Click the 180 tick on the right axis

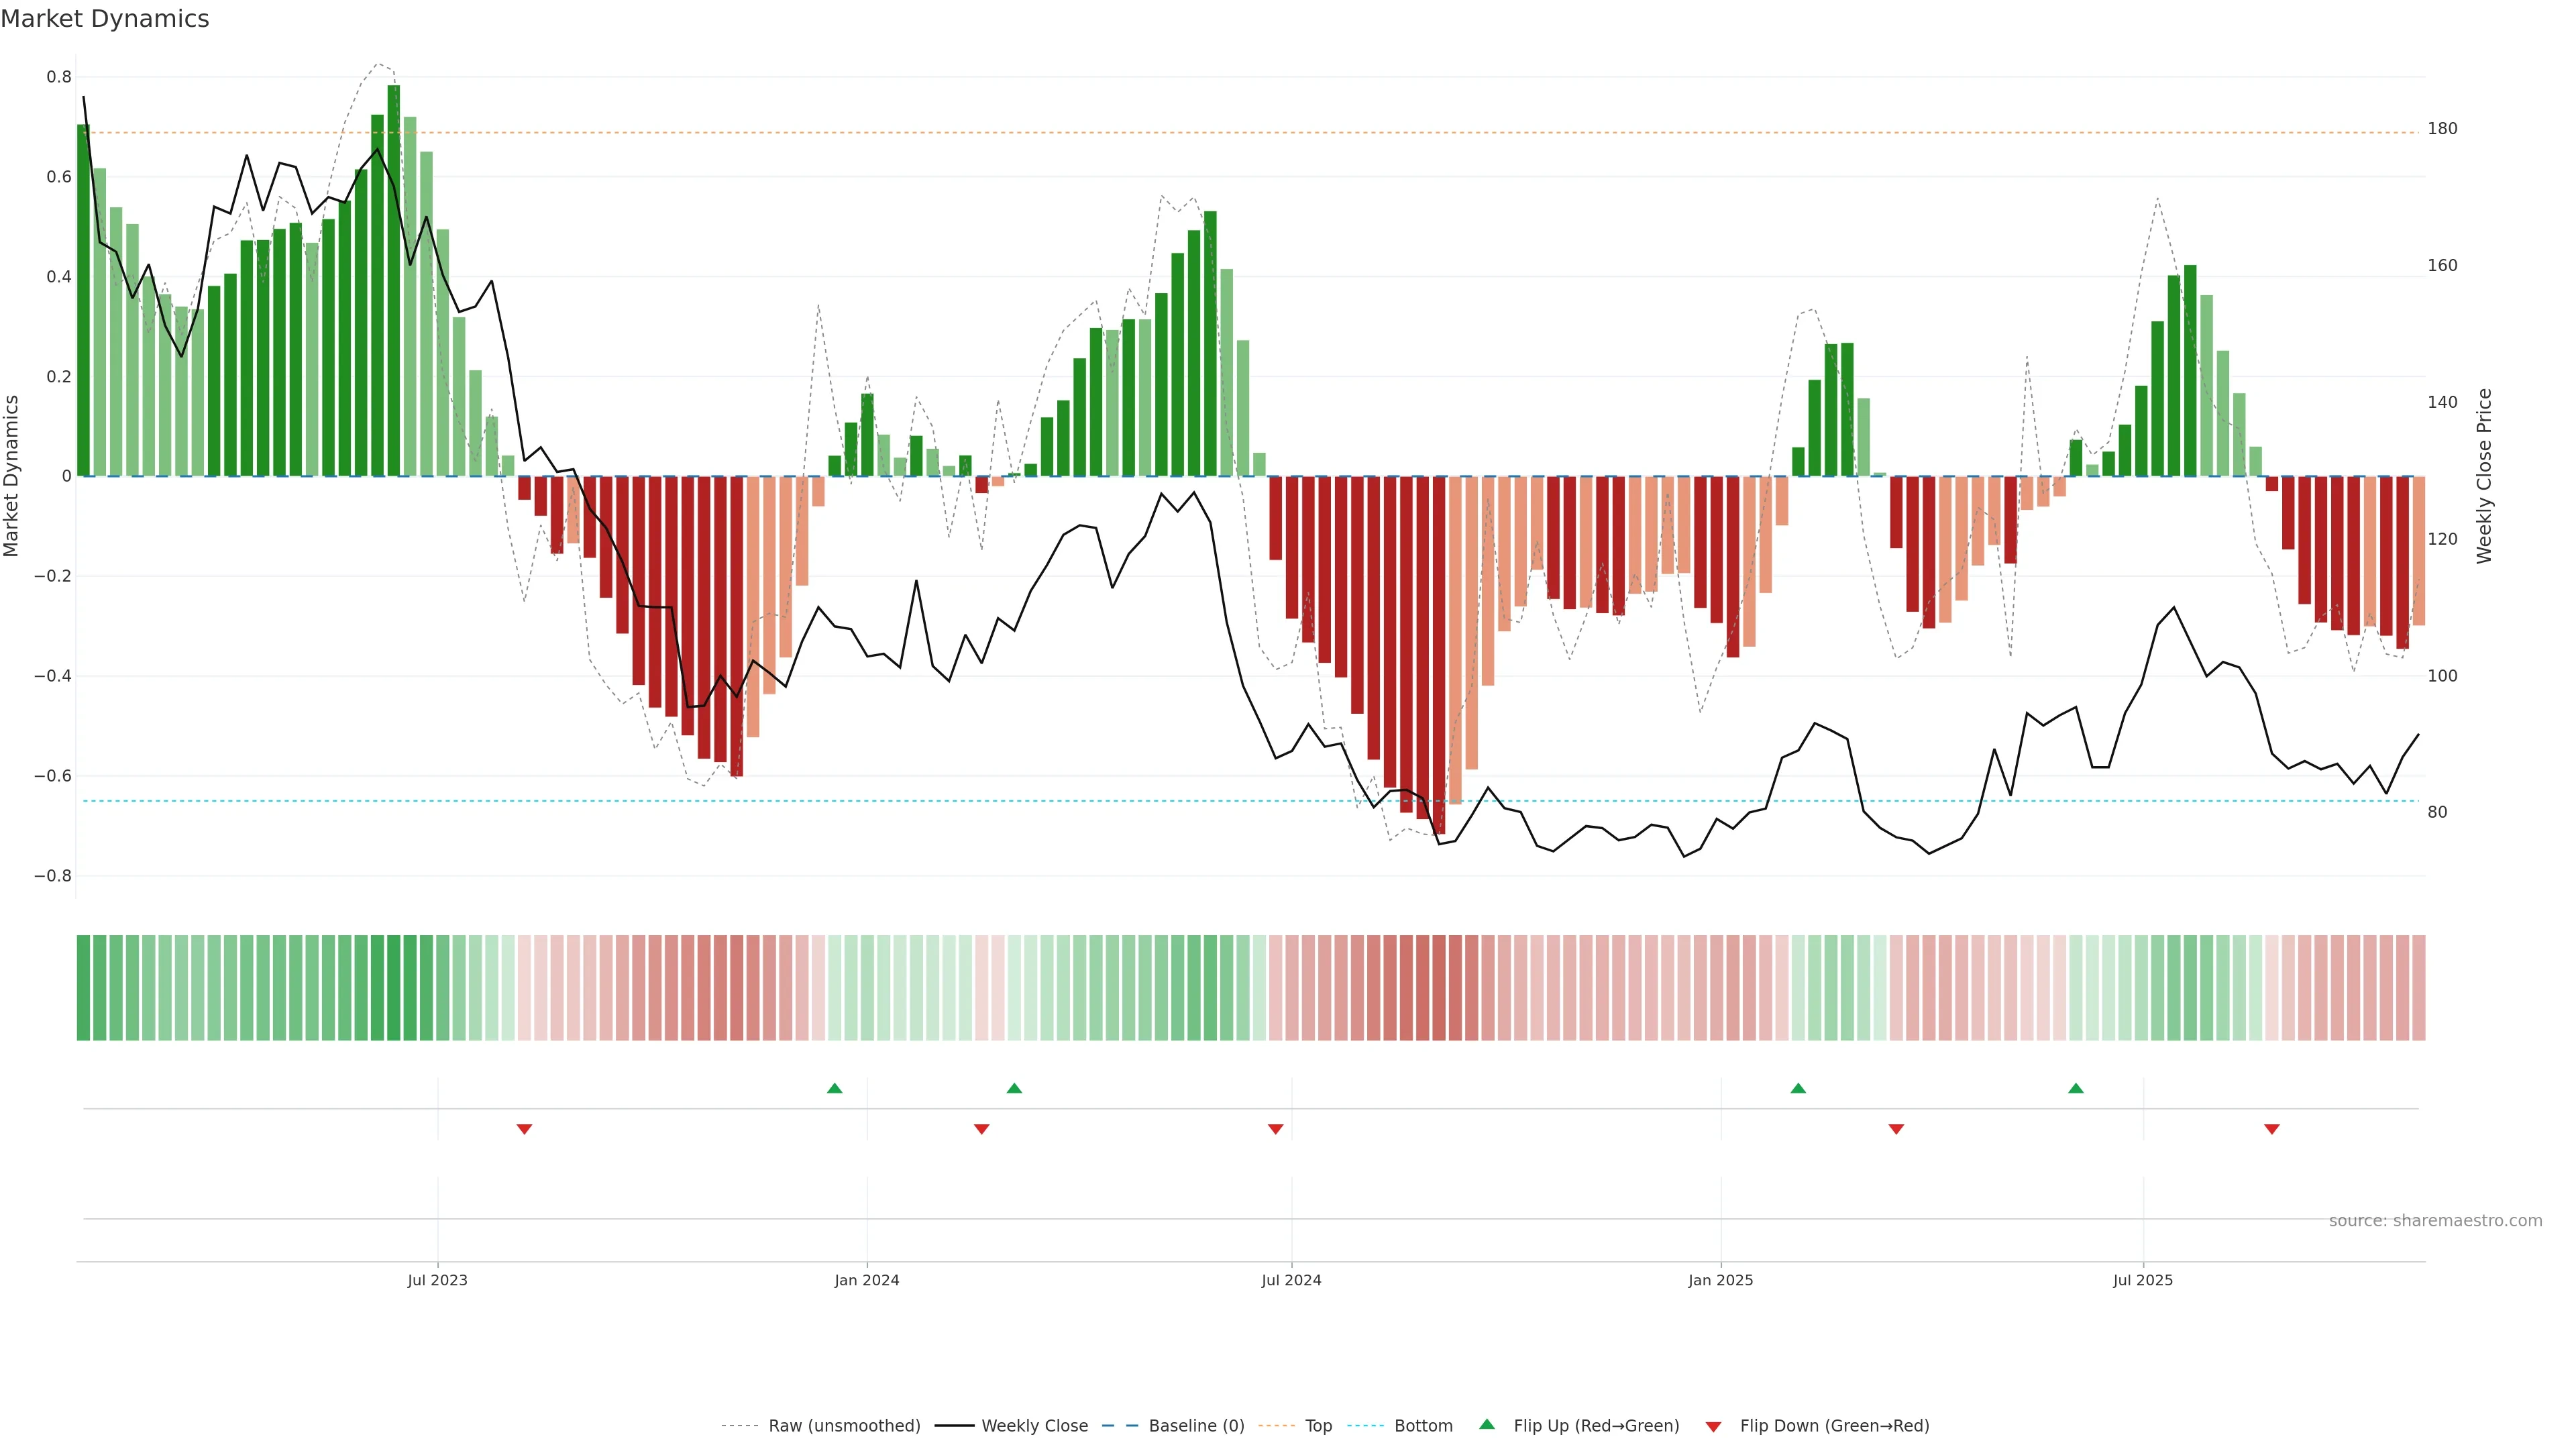click(2442, 129)
